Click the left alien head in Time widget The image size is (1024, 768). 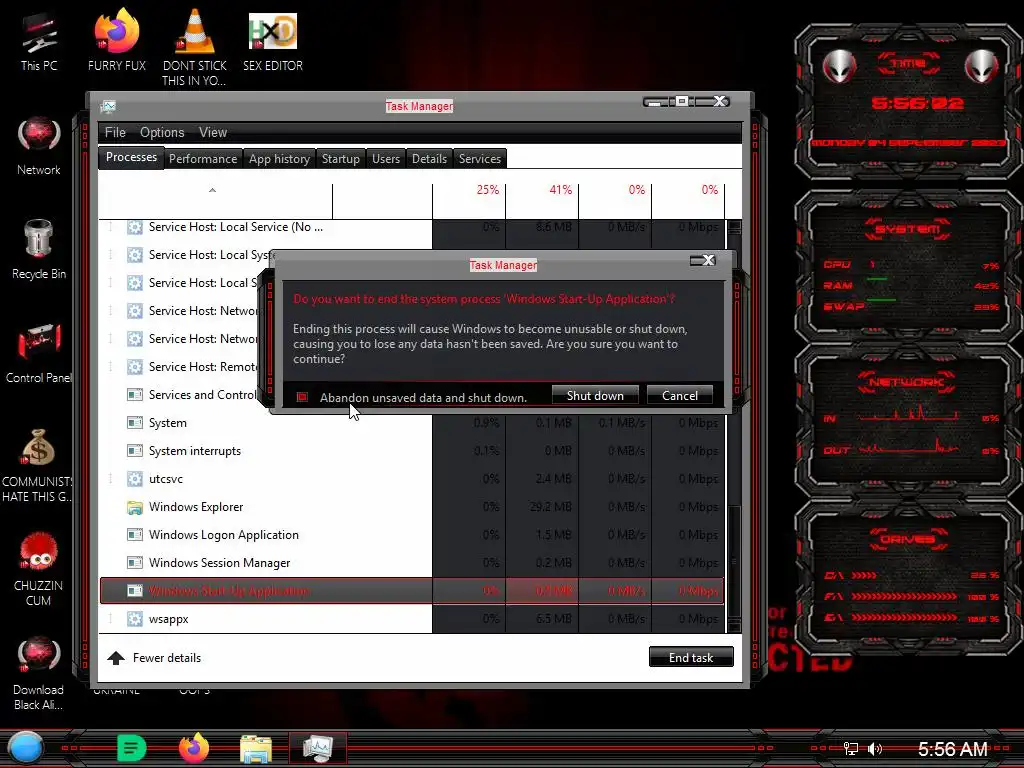839,66
